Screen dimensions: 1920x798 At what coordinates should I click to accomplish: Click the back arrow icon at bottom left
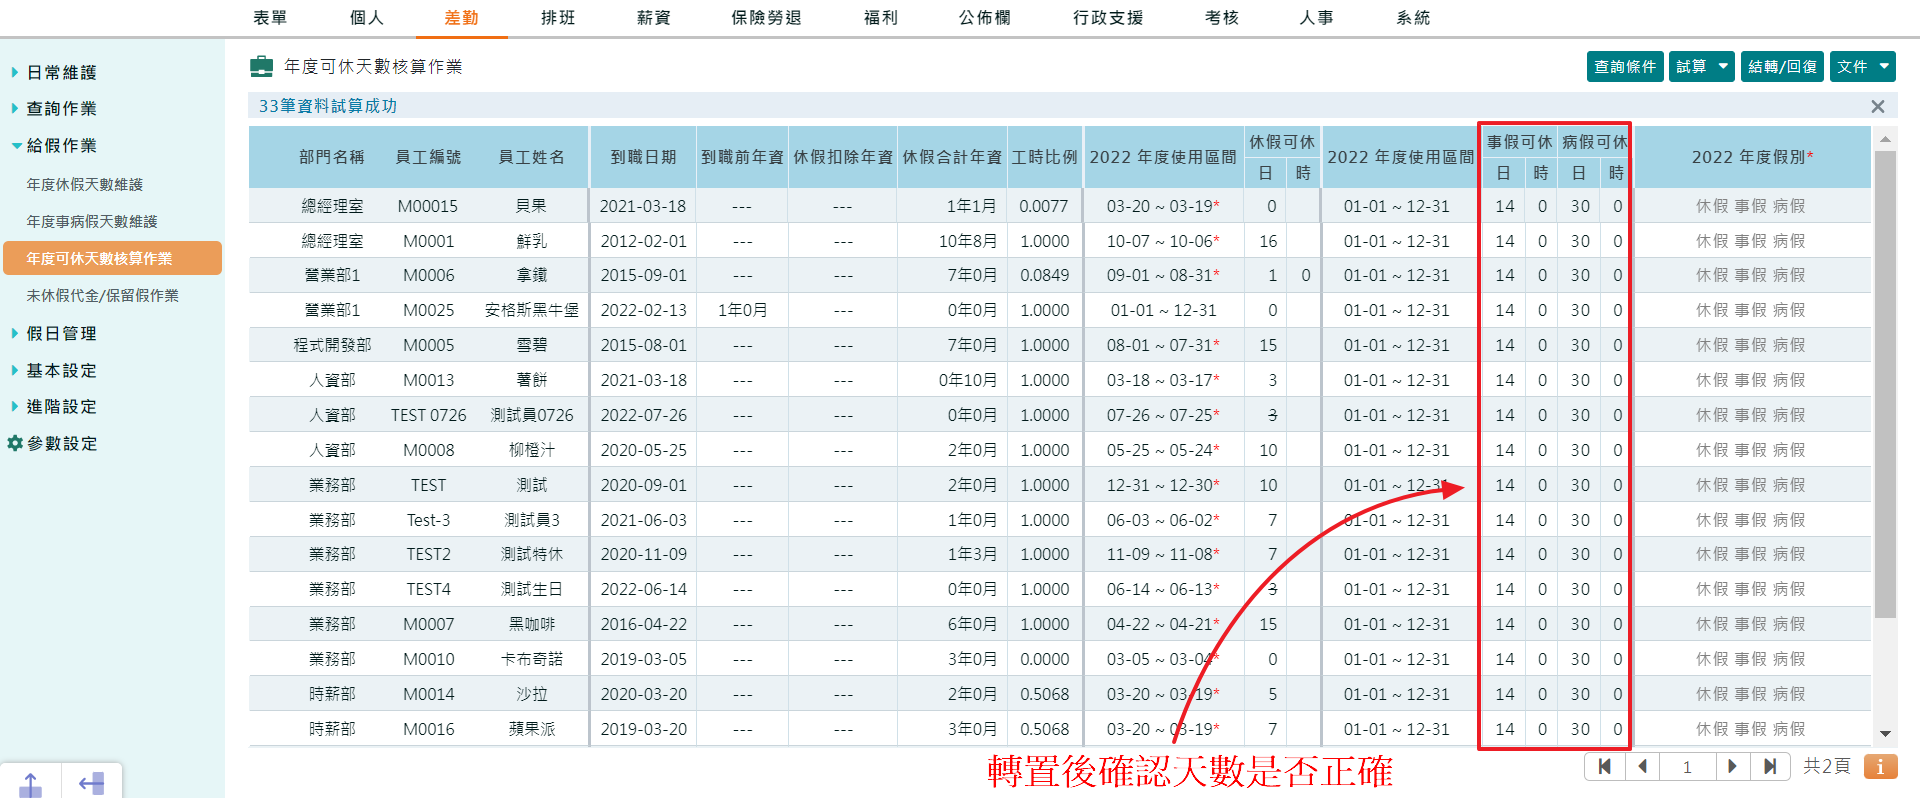(x=92, y=783)
